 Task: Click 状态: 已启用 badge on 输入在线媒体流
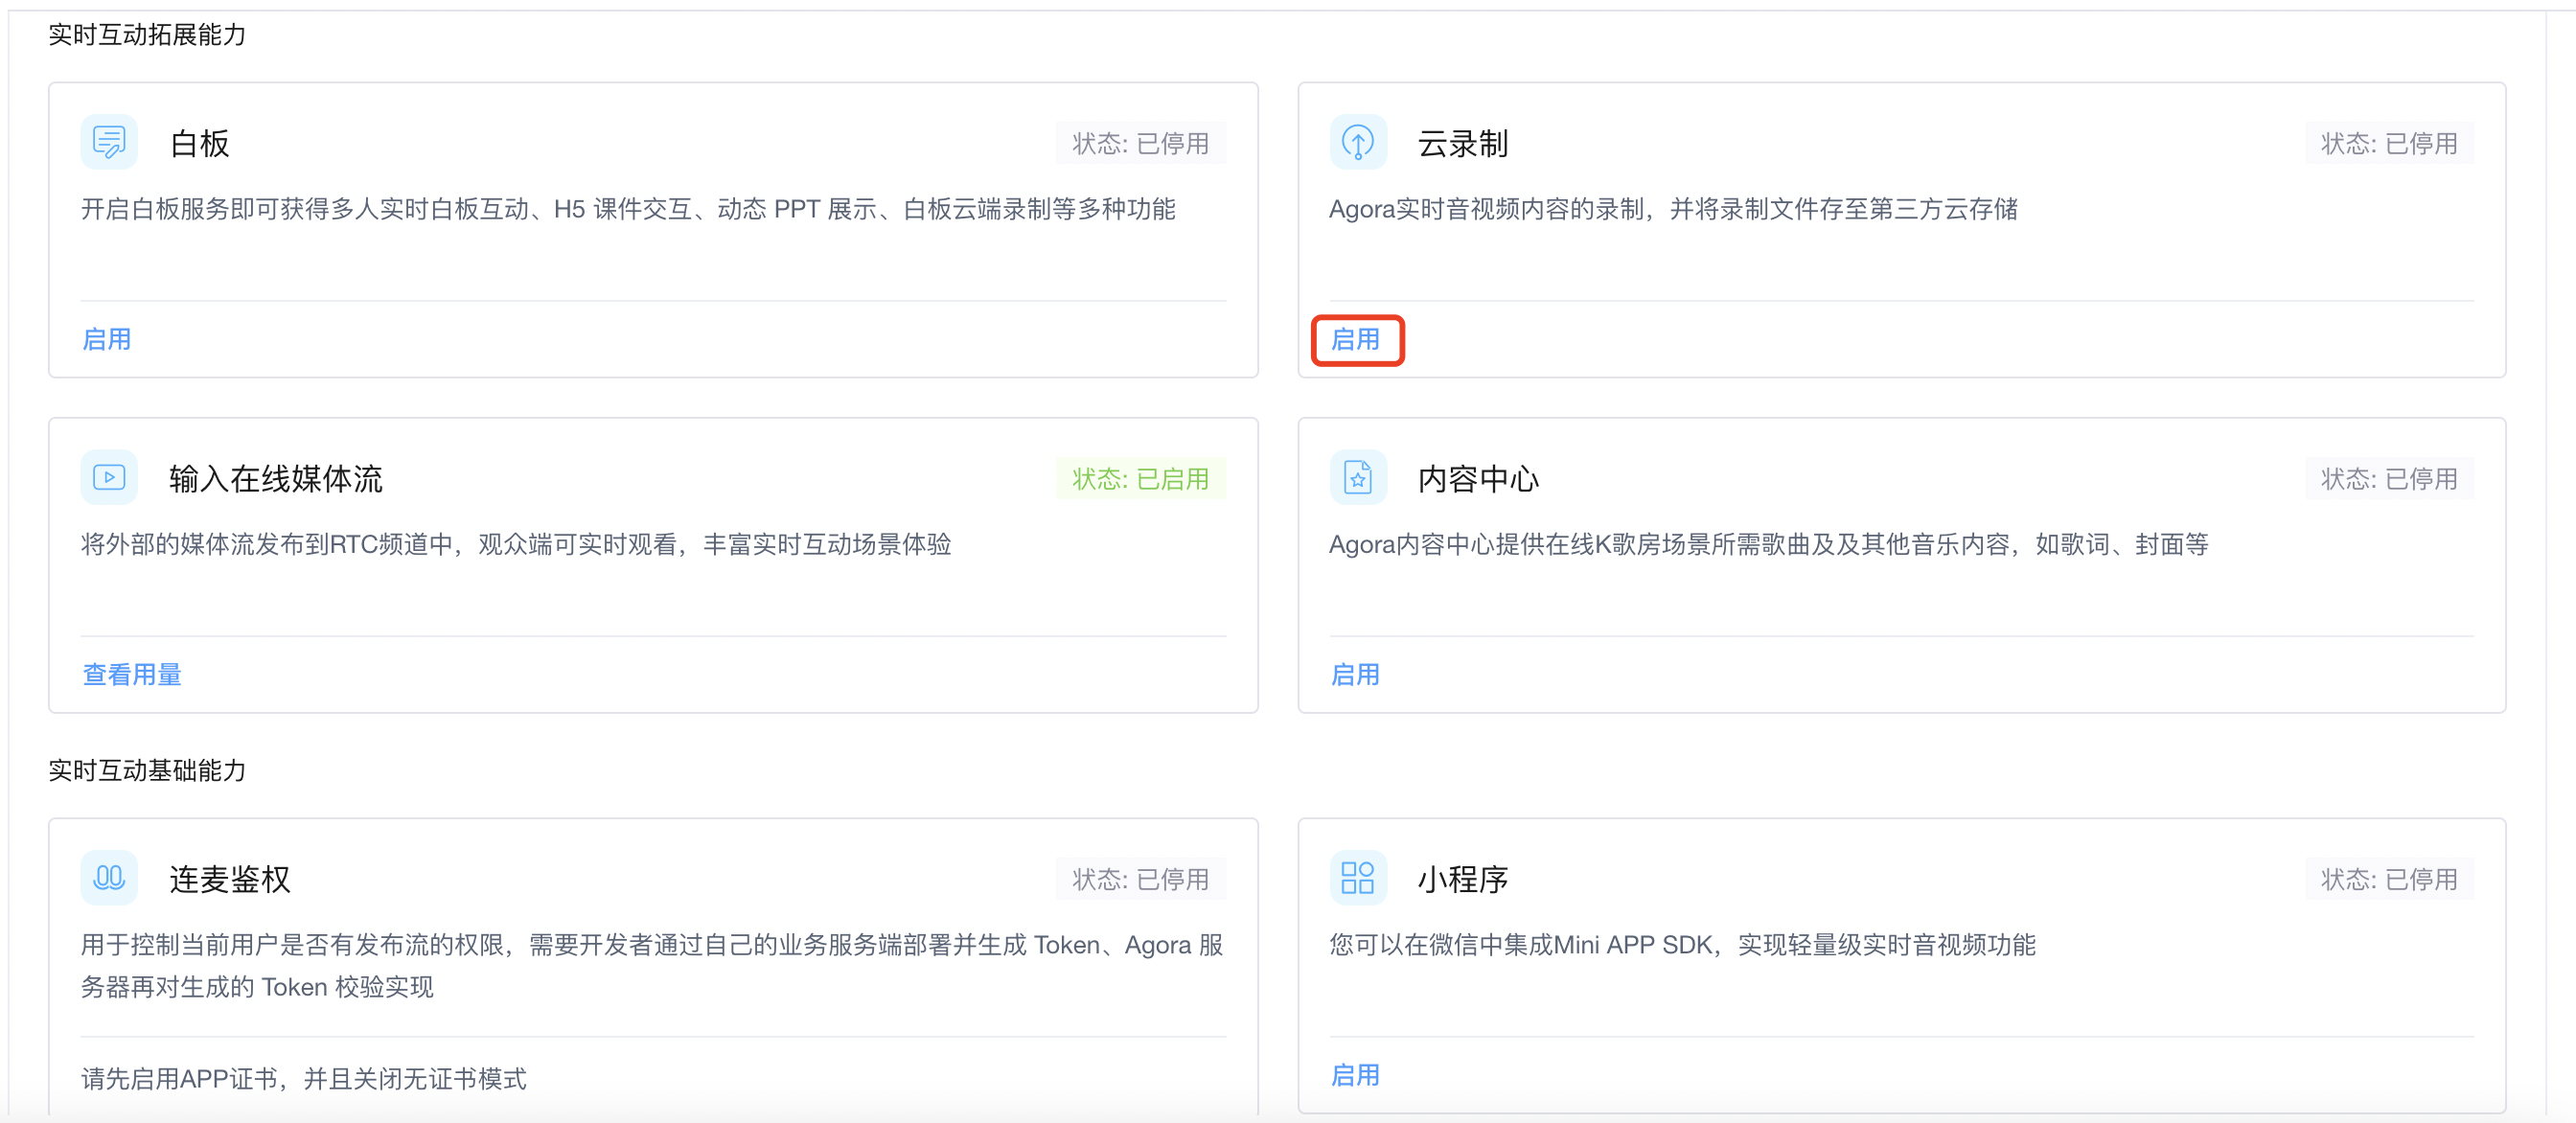[1141, 478]
